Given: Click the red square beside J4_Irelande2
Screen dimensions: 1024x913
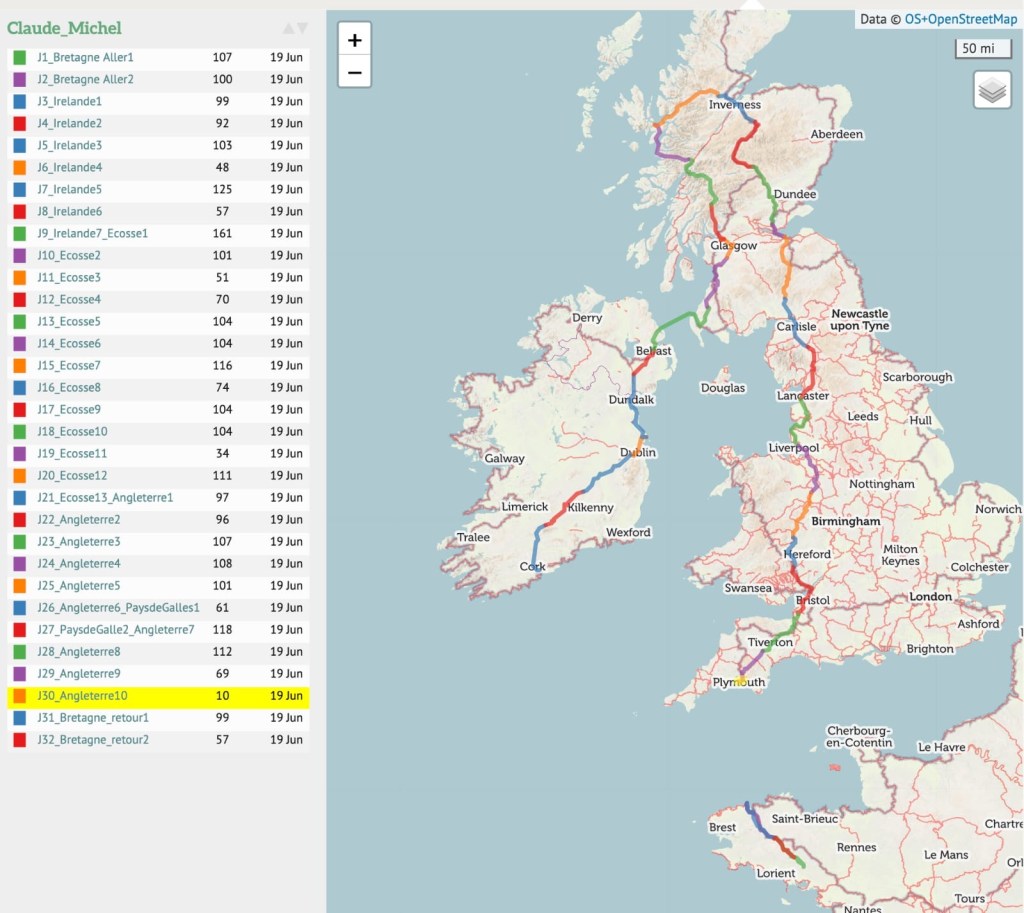Looking at the screenshot, I should 20,124.
